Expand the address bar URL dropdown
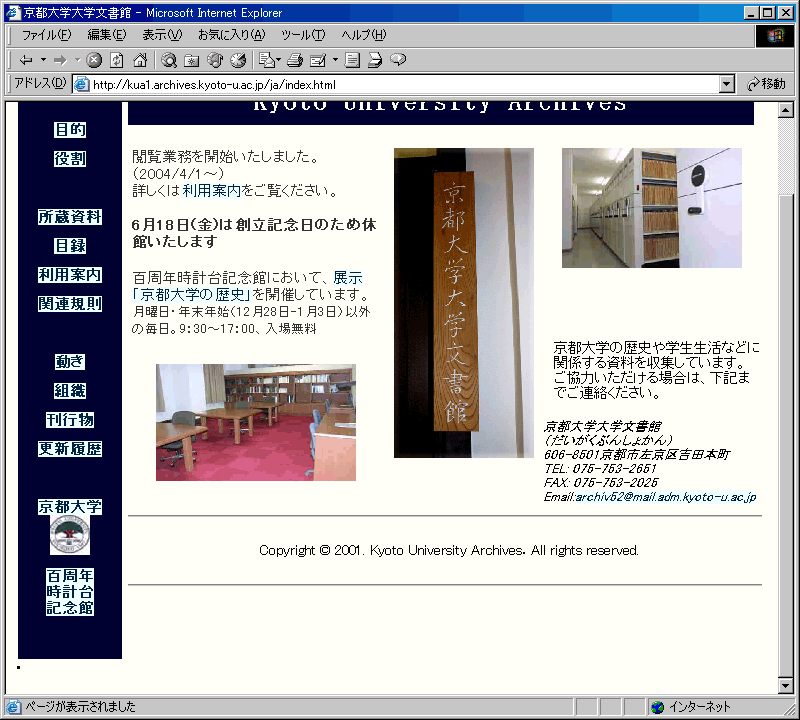This screenshot has width=800, height=720. [x=727, y=84]
